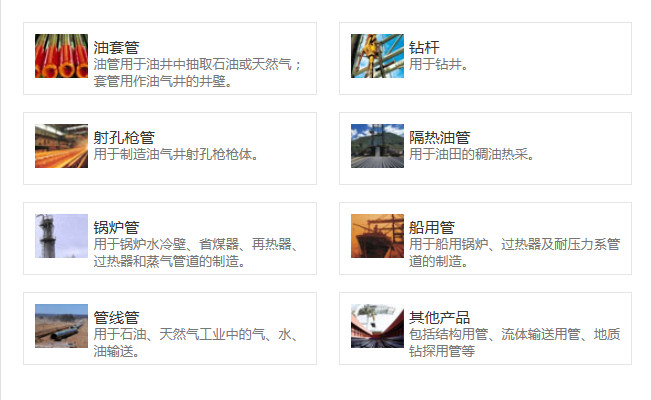Image resolution: width=651 pixels, height=400 pixels.
Task: Click the 油套管 product thumbnail image
Action: click(x=61, y=56)
